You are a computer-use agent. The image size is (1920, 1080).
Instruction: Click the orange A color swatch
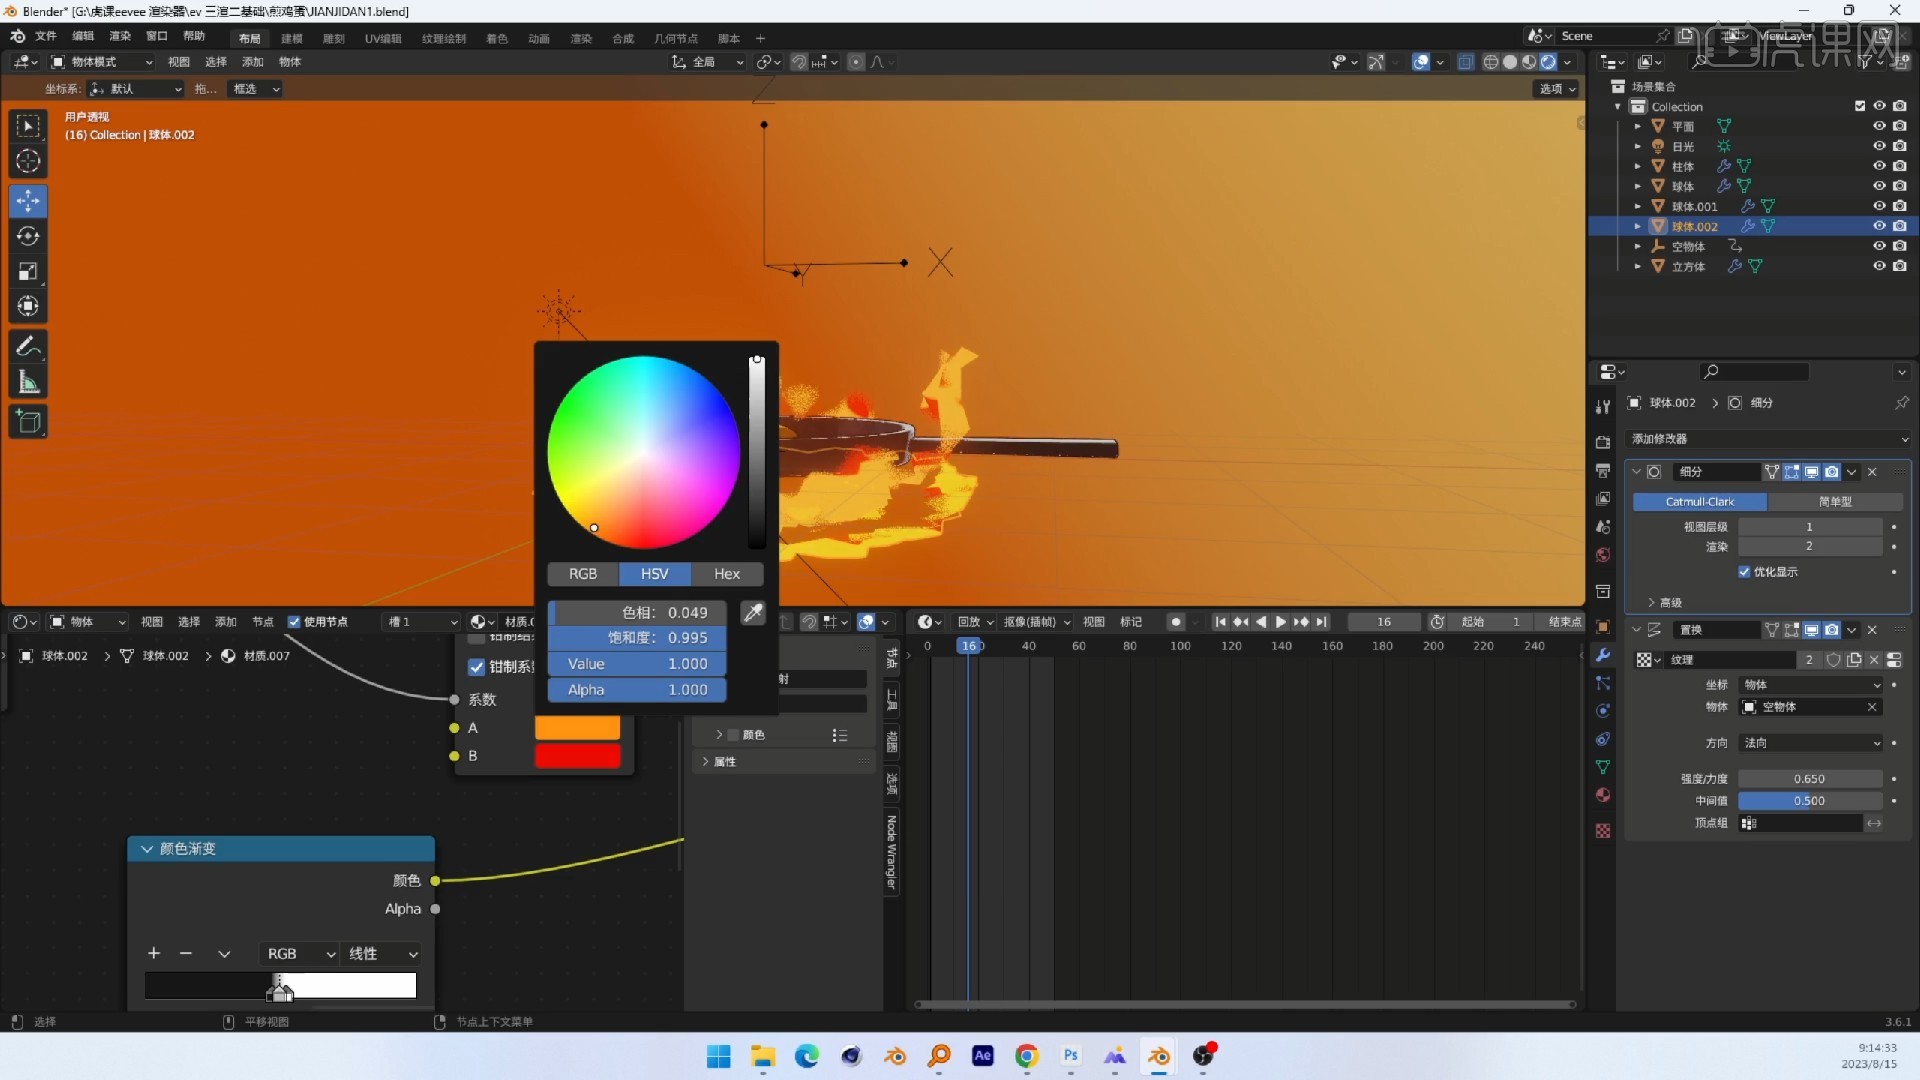(577, 728)
